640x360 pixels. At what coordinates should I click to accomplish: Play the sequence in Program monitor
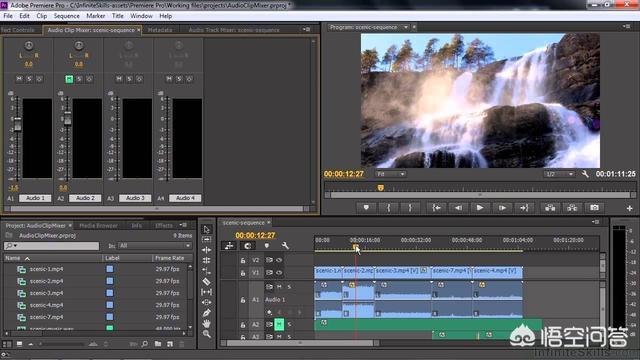point(480,208)
